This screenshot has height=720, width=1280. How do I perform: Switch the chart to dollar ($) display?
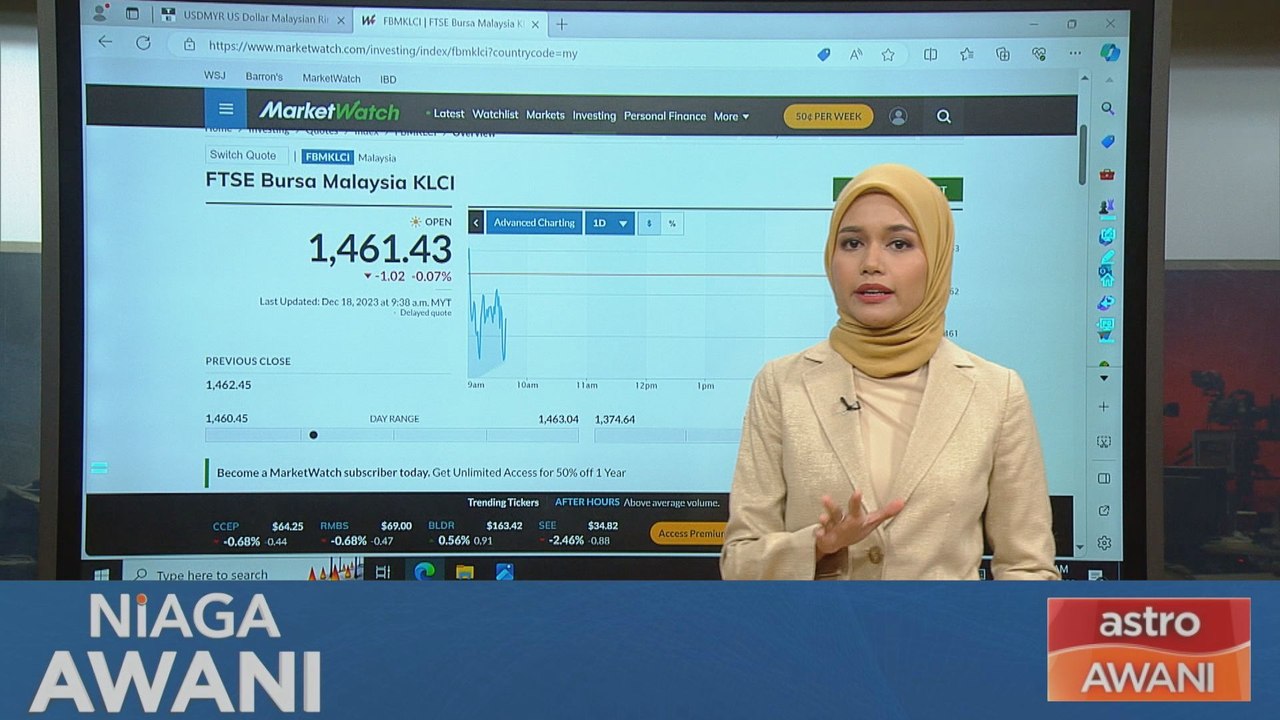(x=649, y=223)
